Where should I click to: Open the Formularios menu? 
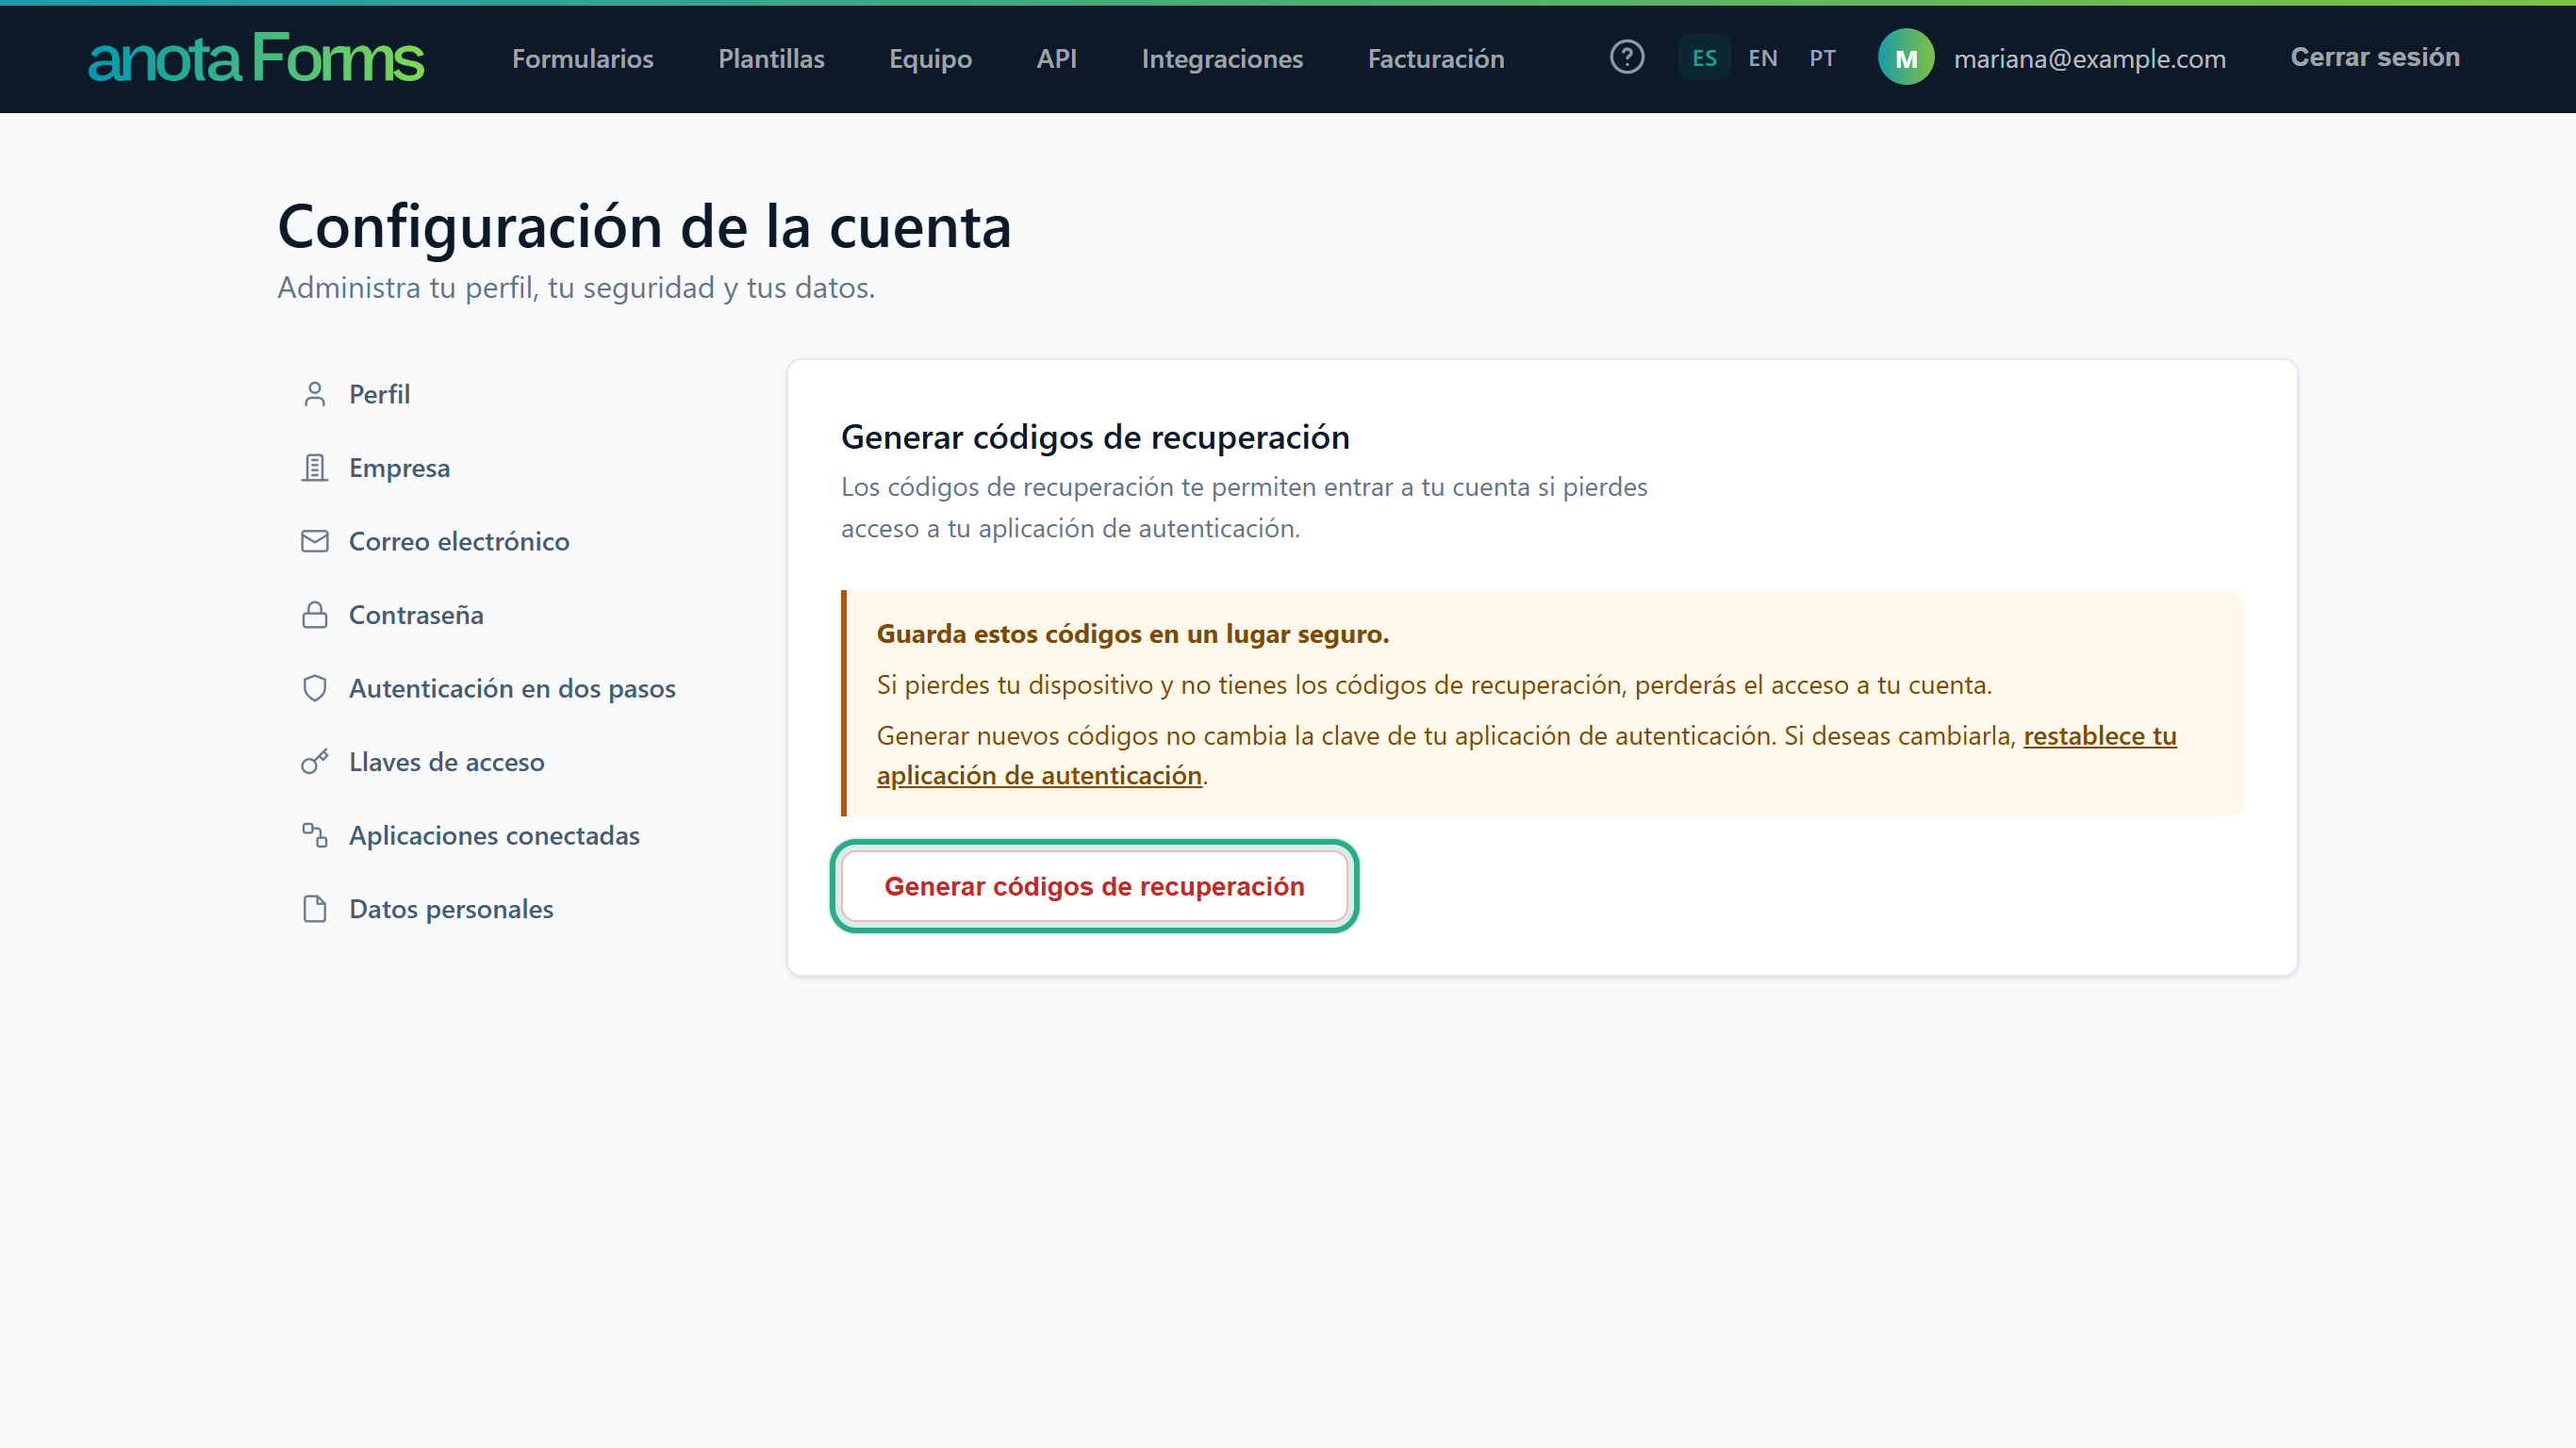(x=583, y=58)
